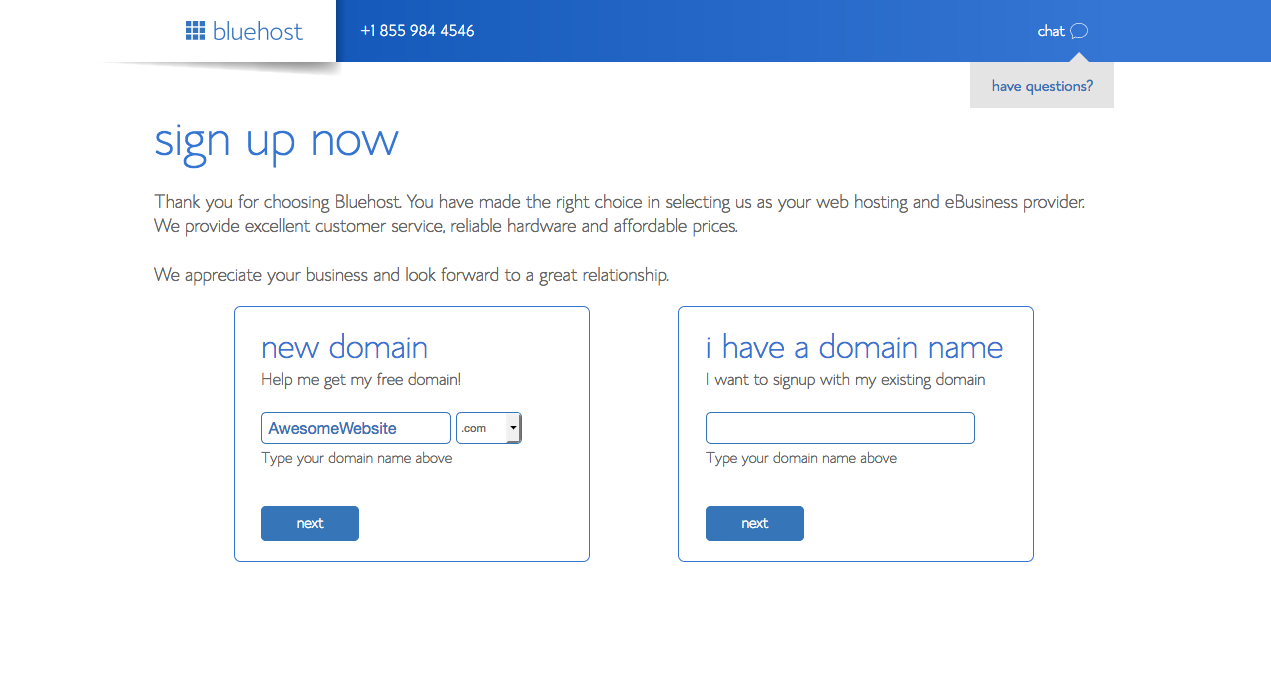1271x683 pixels.
Task: Click 'Type your domain name above' under new domain
Action: point(357,458)
